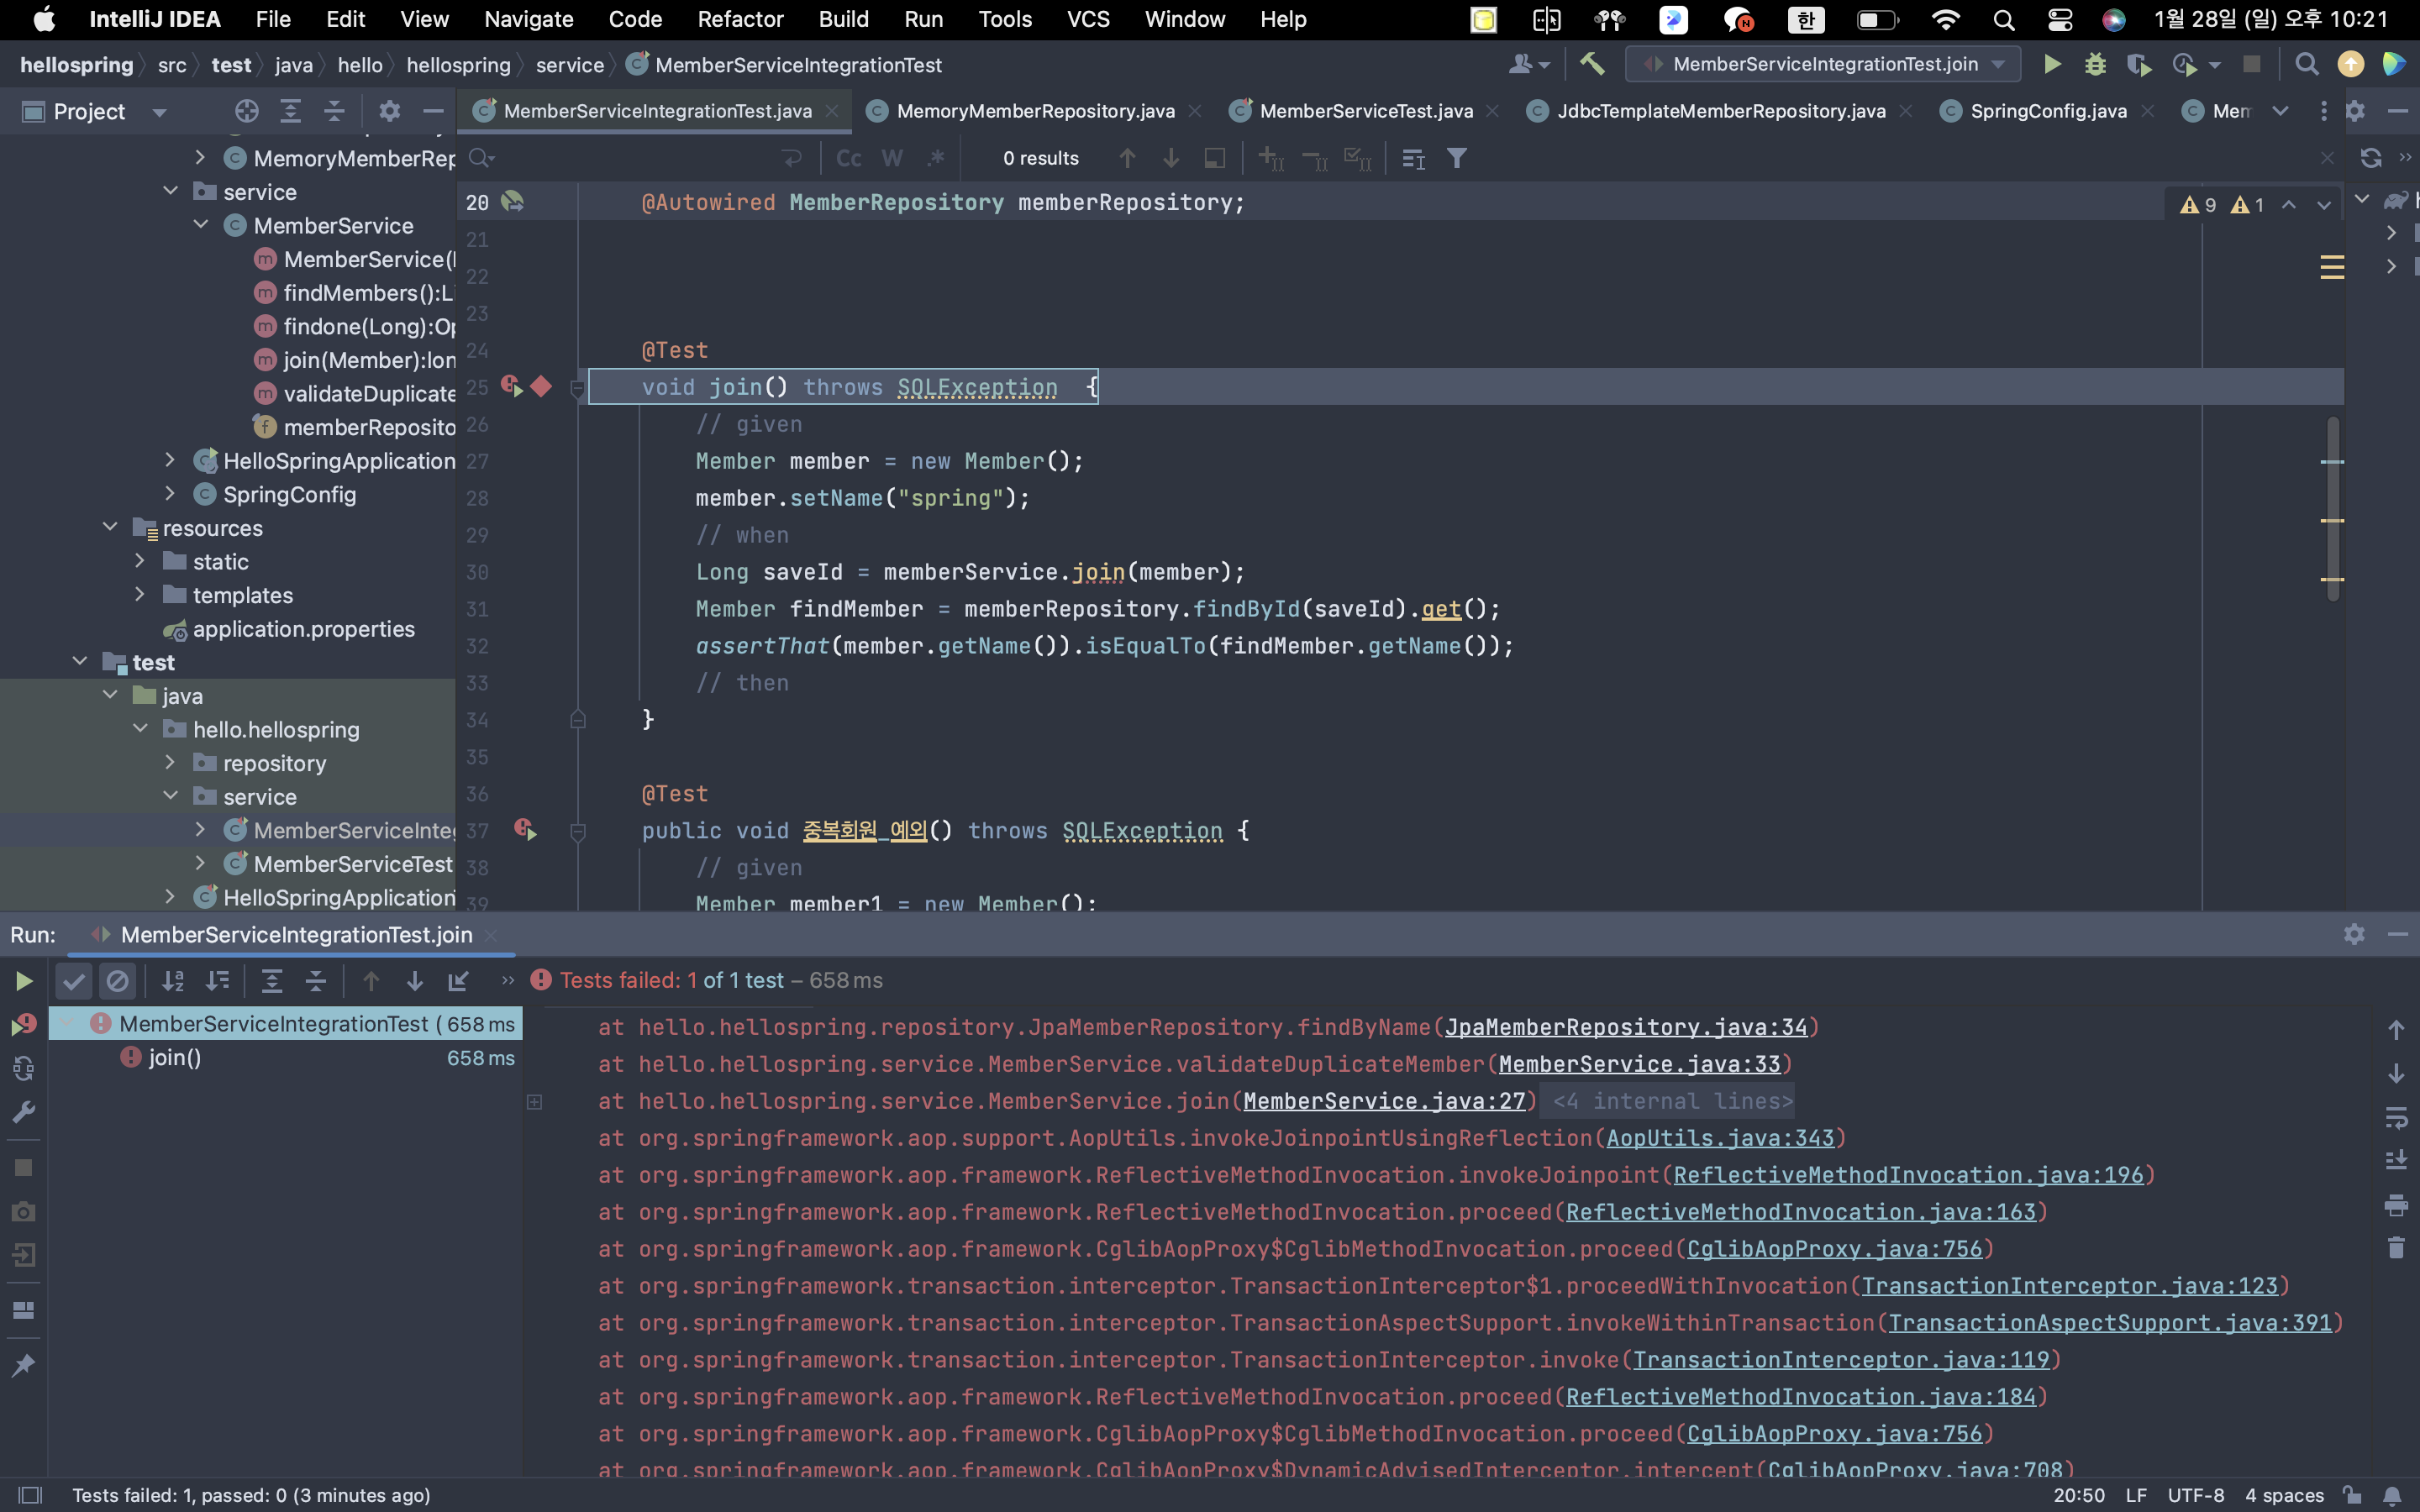Switch to JdbcTemplateMemberRepository.java tab
Screen dimensions: 2420x1512
click(1721, 111)
